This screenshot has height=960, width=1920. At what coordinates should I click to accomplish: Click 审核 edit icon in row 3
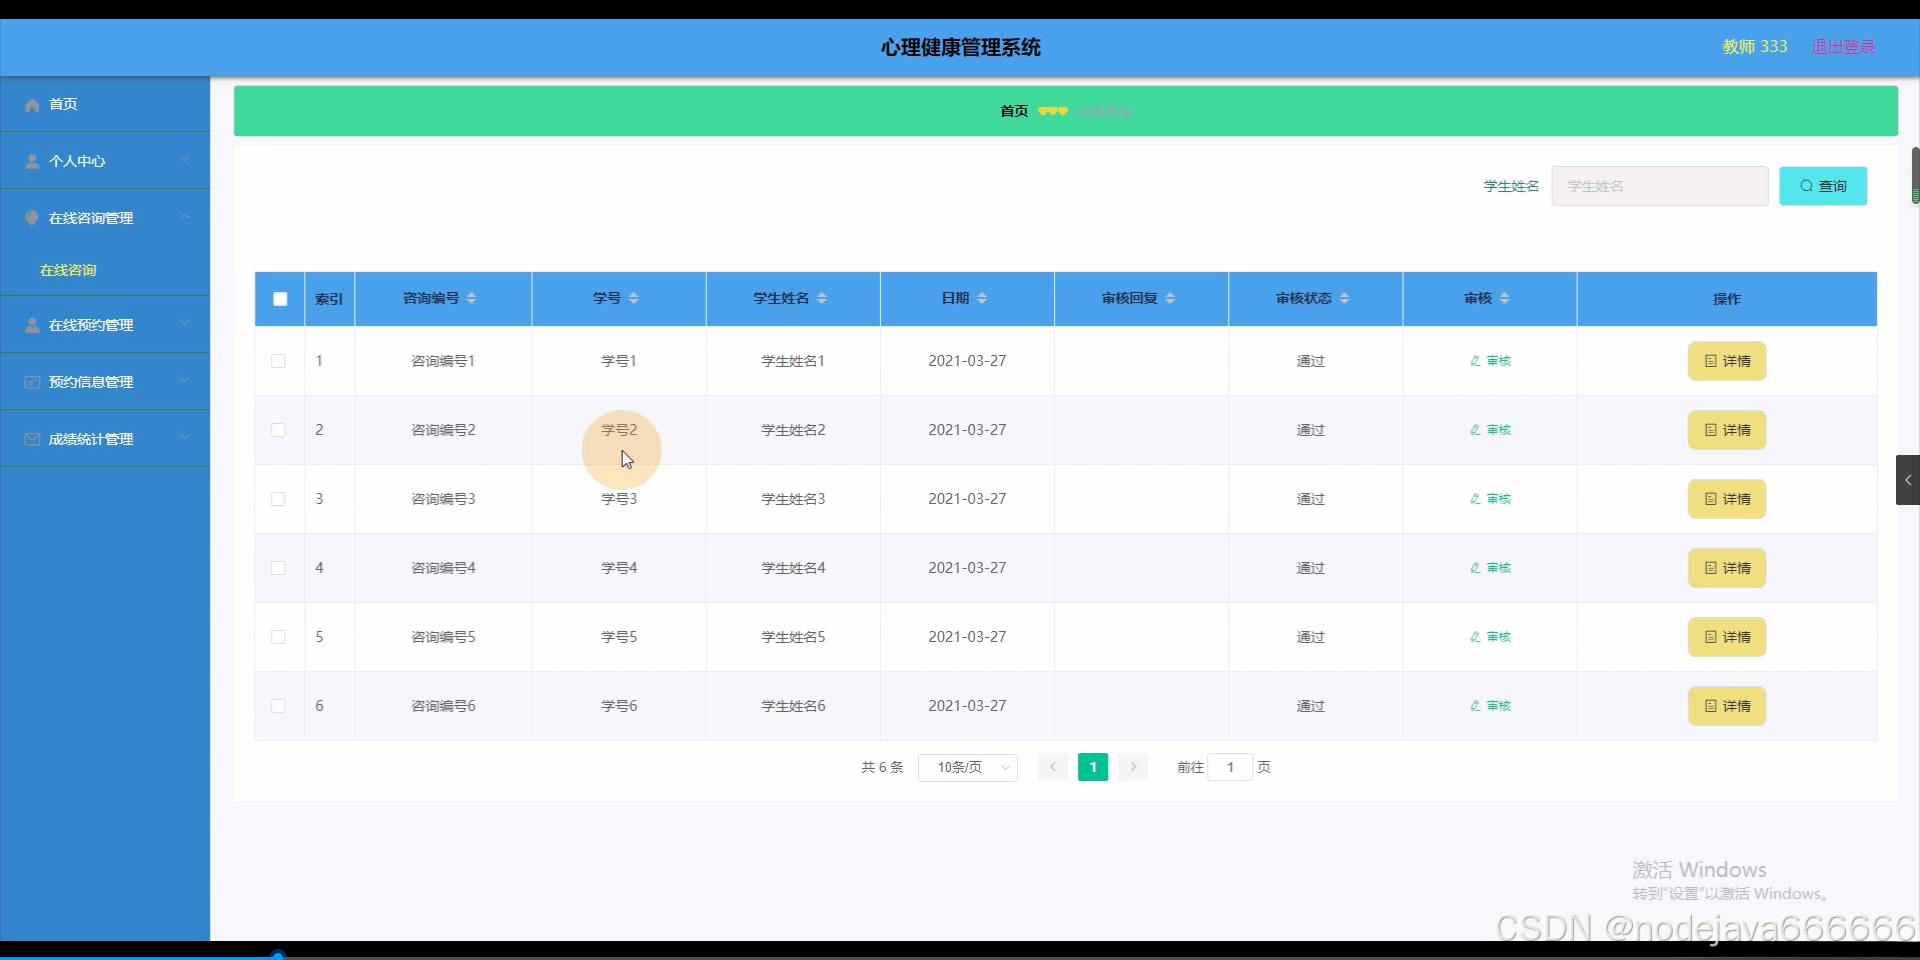click(1475, 499)
